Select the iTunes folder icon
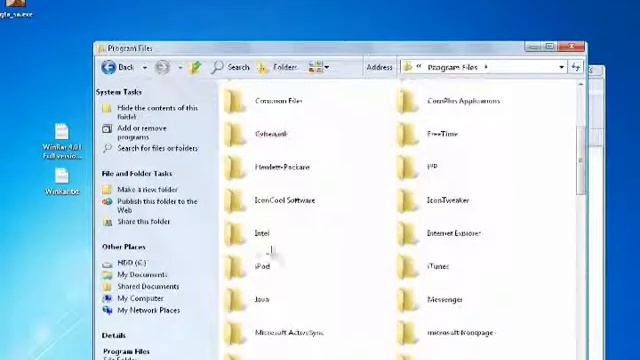The width and height of the screenshot is (640, 360). (x=407, y=266)
